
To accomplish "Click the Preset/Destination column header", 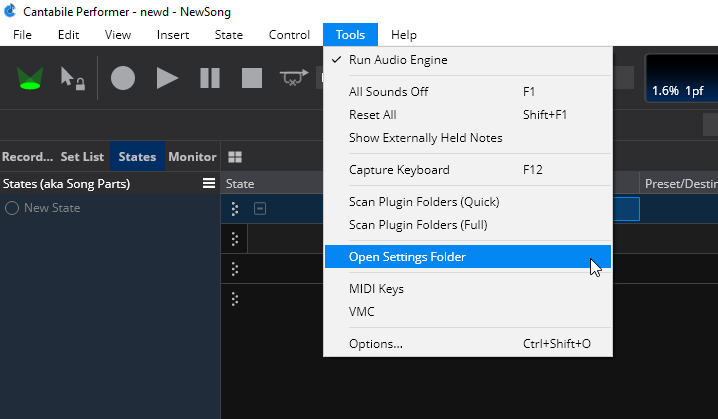I will 681,184.
